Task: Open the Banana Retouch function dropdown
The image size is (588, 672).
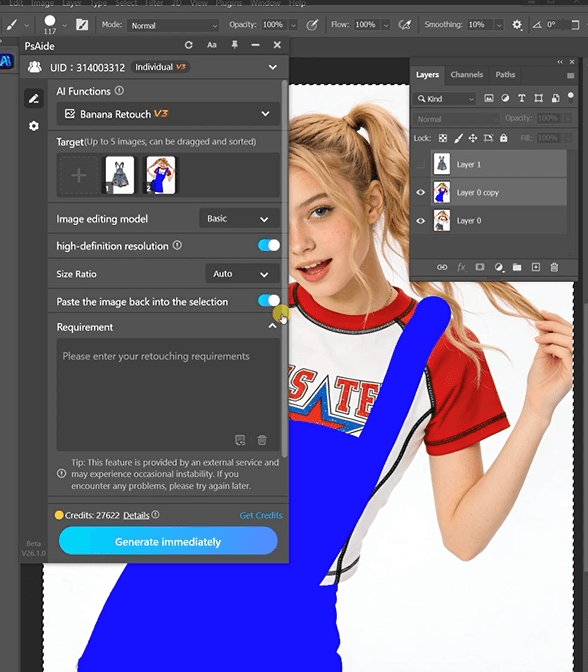Action: [168, 114]
